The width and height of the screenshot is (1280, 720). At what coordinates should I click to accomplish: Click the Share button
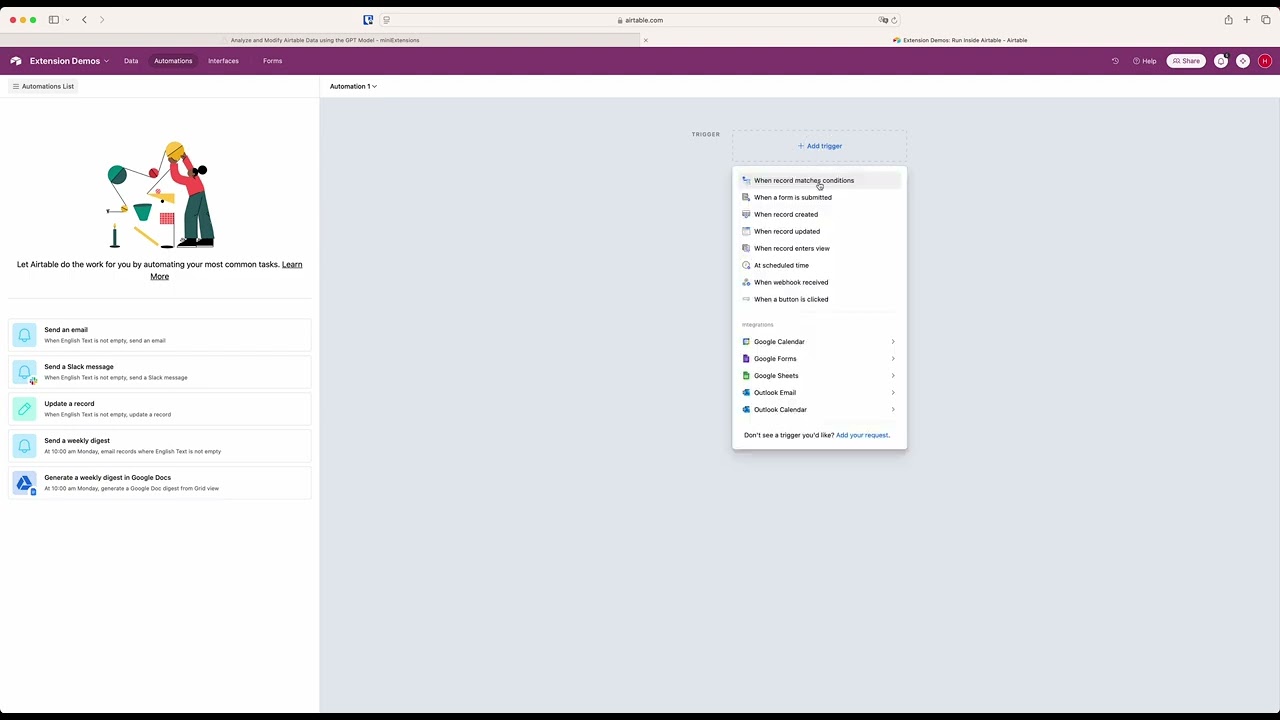point(1186,61)
